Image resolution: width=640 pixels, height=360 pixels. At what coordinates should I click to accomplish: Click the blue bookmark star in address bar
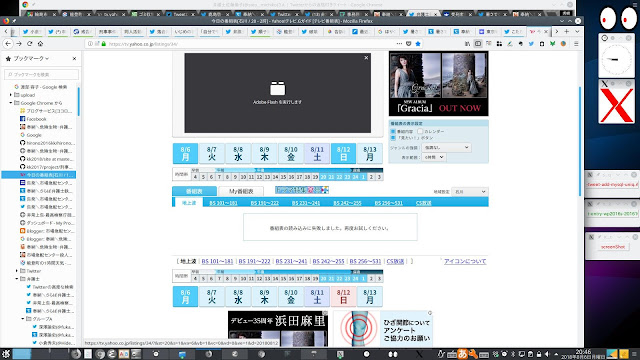pyautogui.click(x=418, y=44)
